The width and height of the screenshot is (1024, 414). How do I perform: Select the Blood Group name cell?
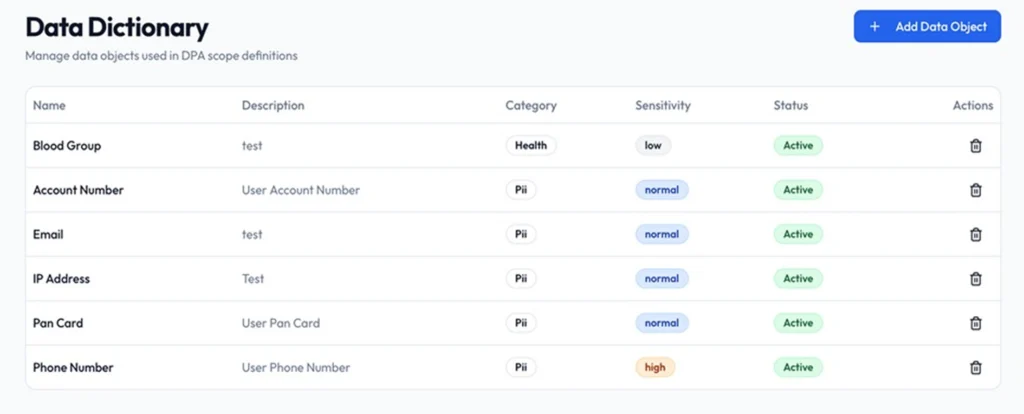pyautogui.click(x=67, y=146)
